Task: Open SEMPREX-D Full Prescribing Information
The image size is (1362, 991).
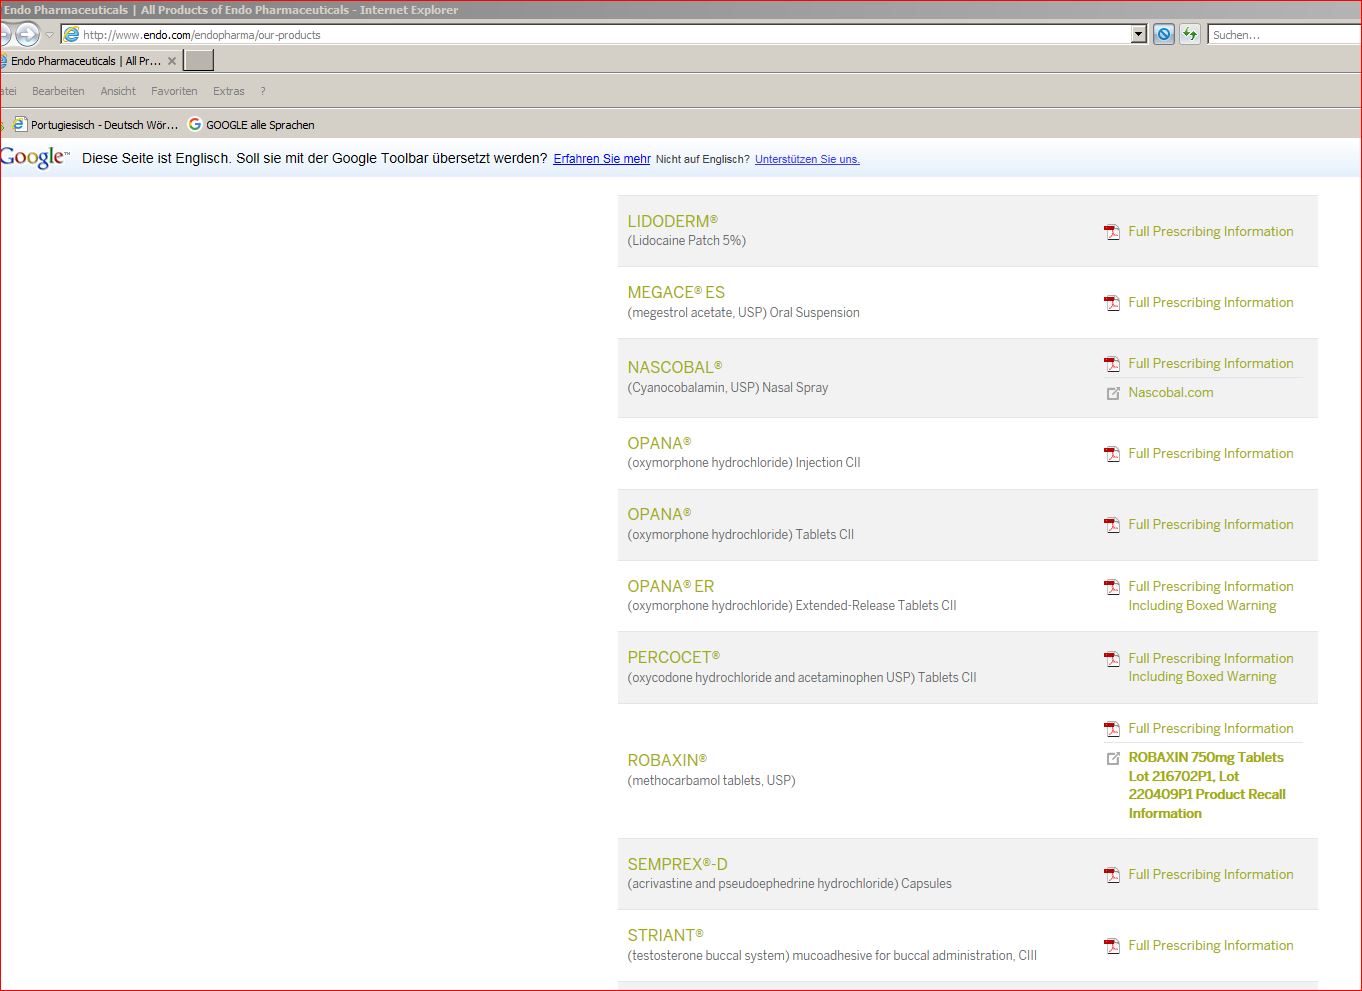Action: click(1211, 875)
